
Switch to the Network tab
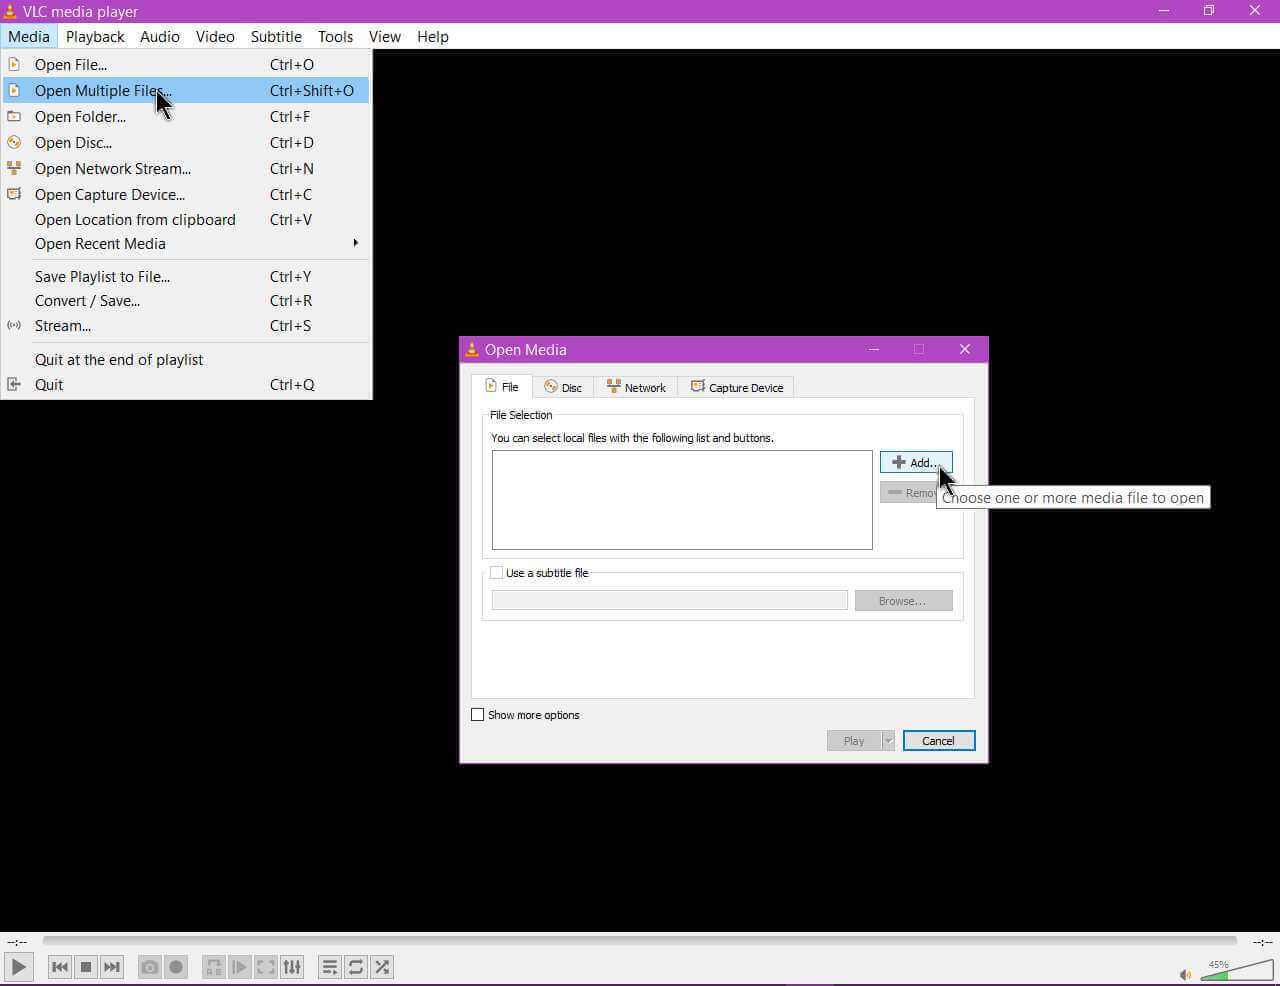pos(636,388)
